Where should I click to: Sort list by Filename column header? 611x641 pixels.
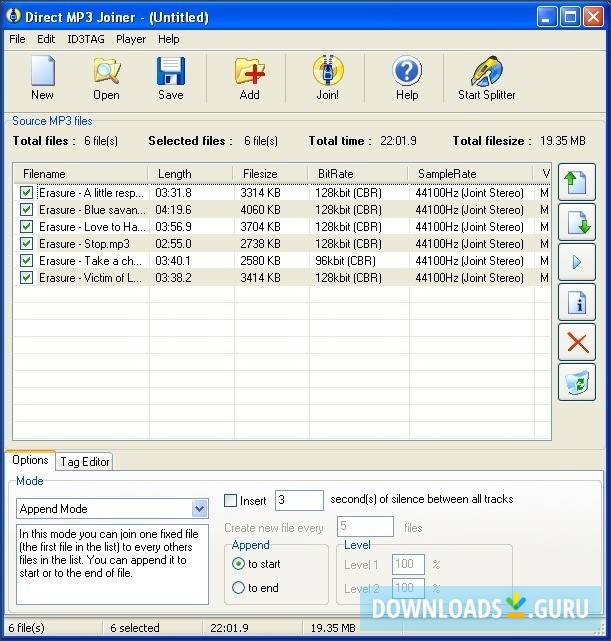(x=81, y=174)
